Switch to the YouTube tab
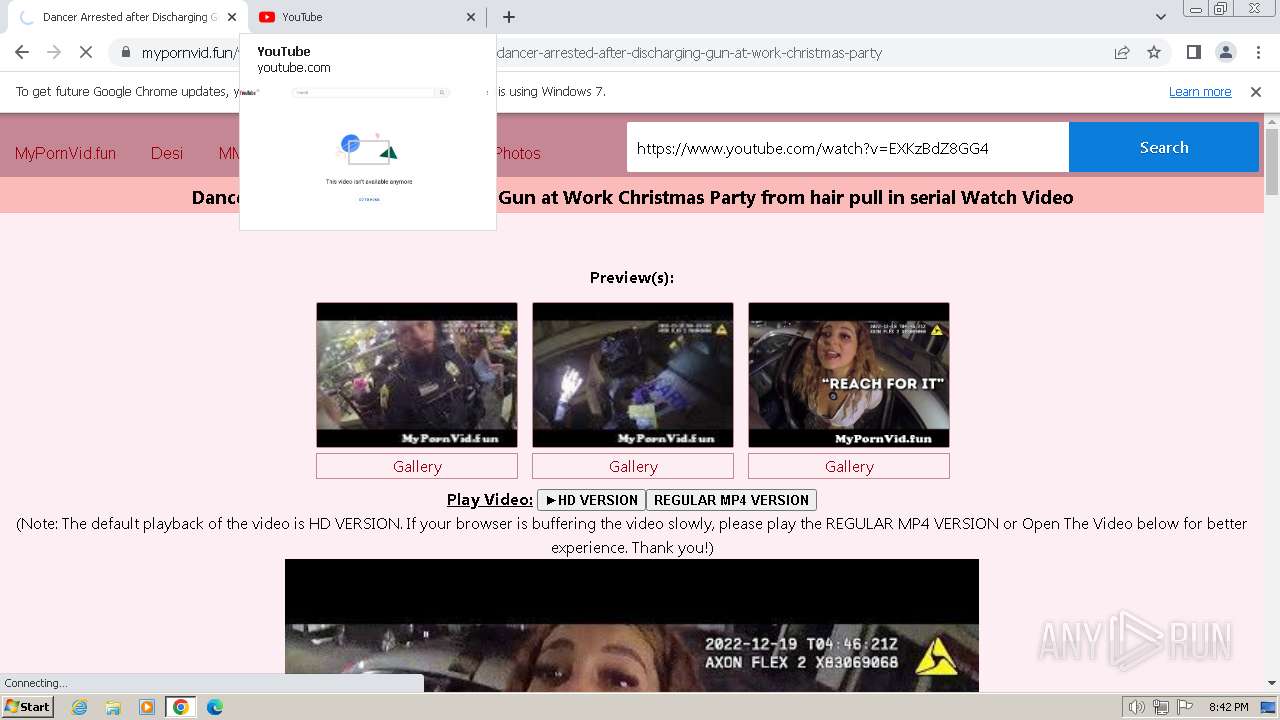 [366, 17]
